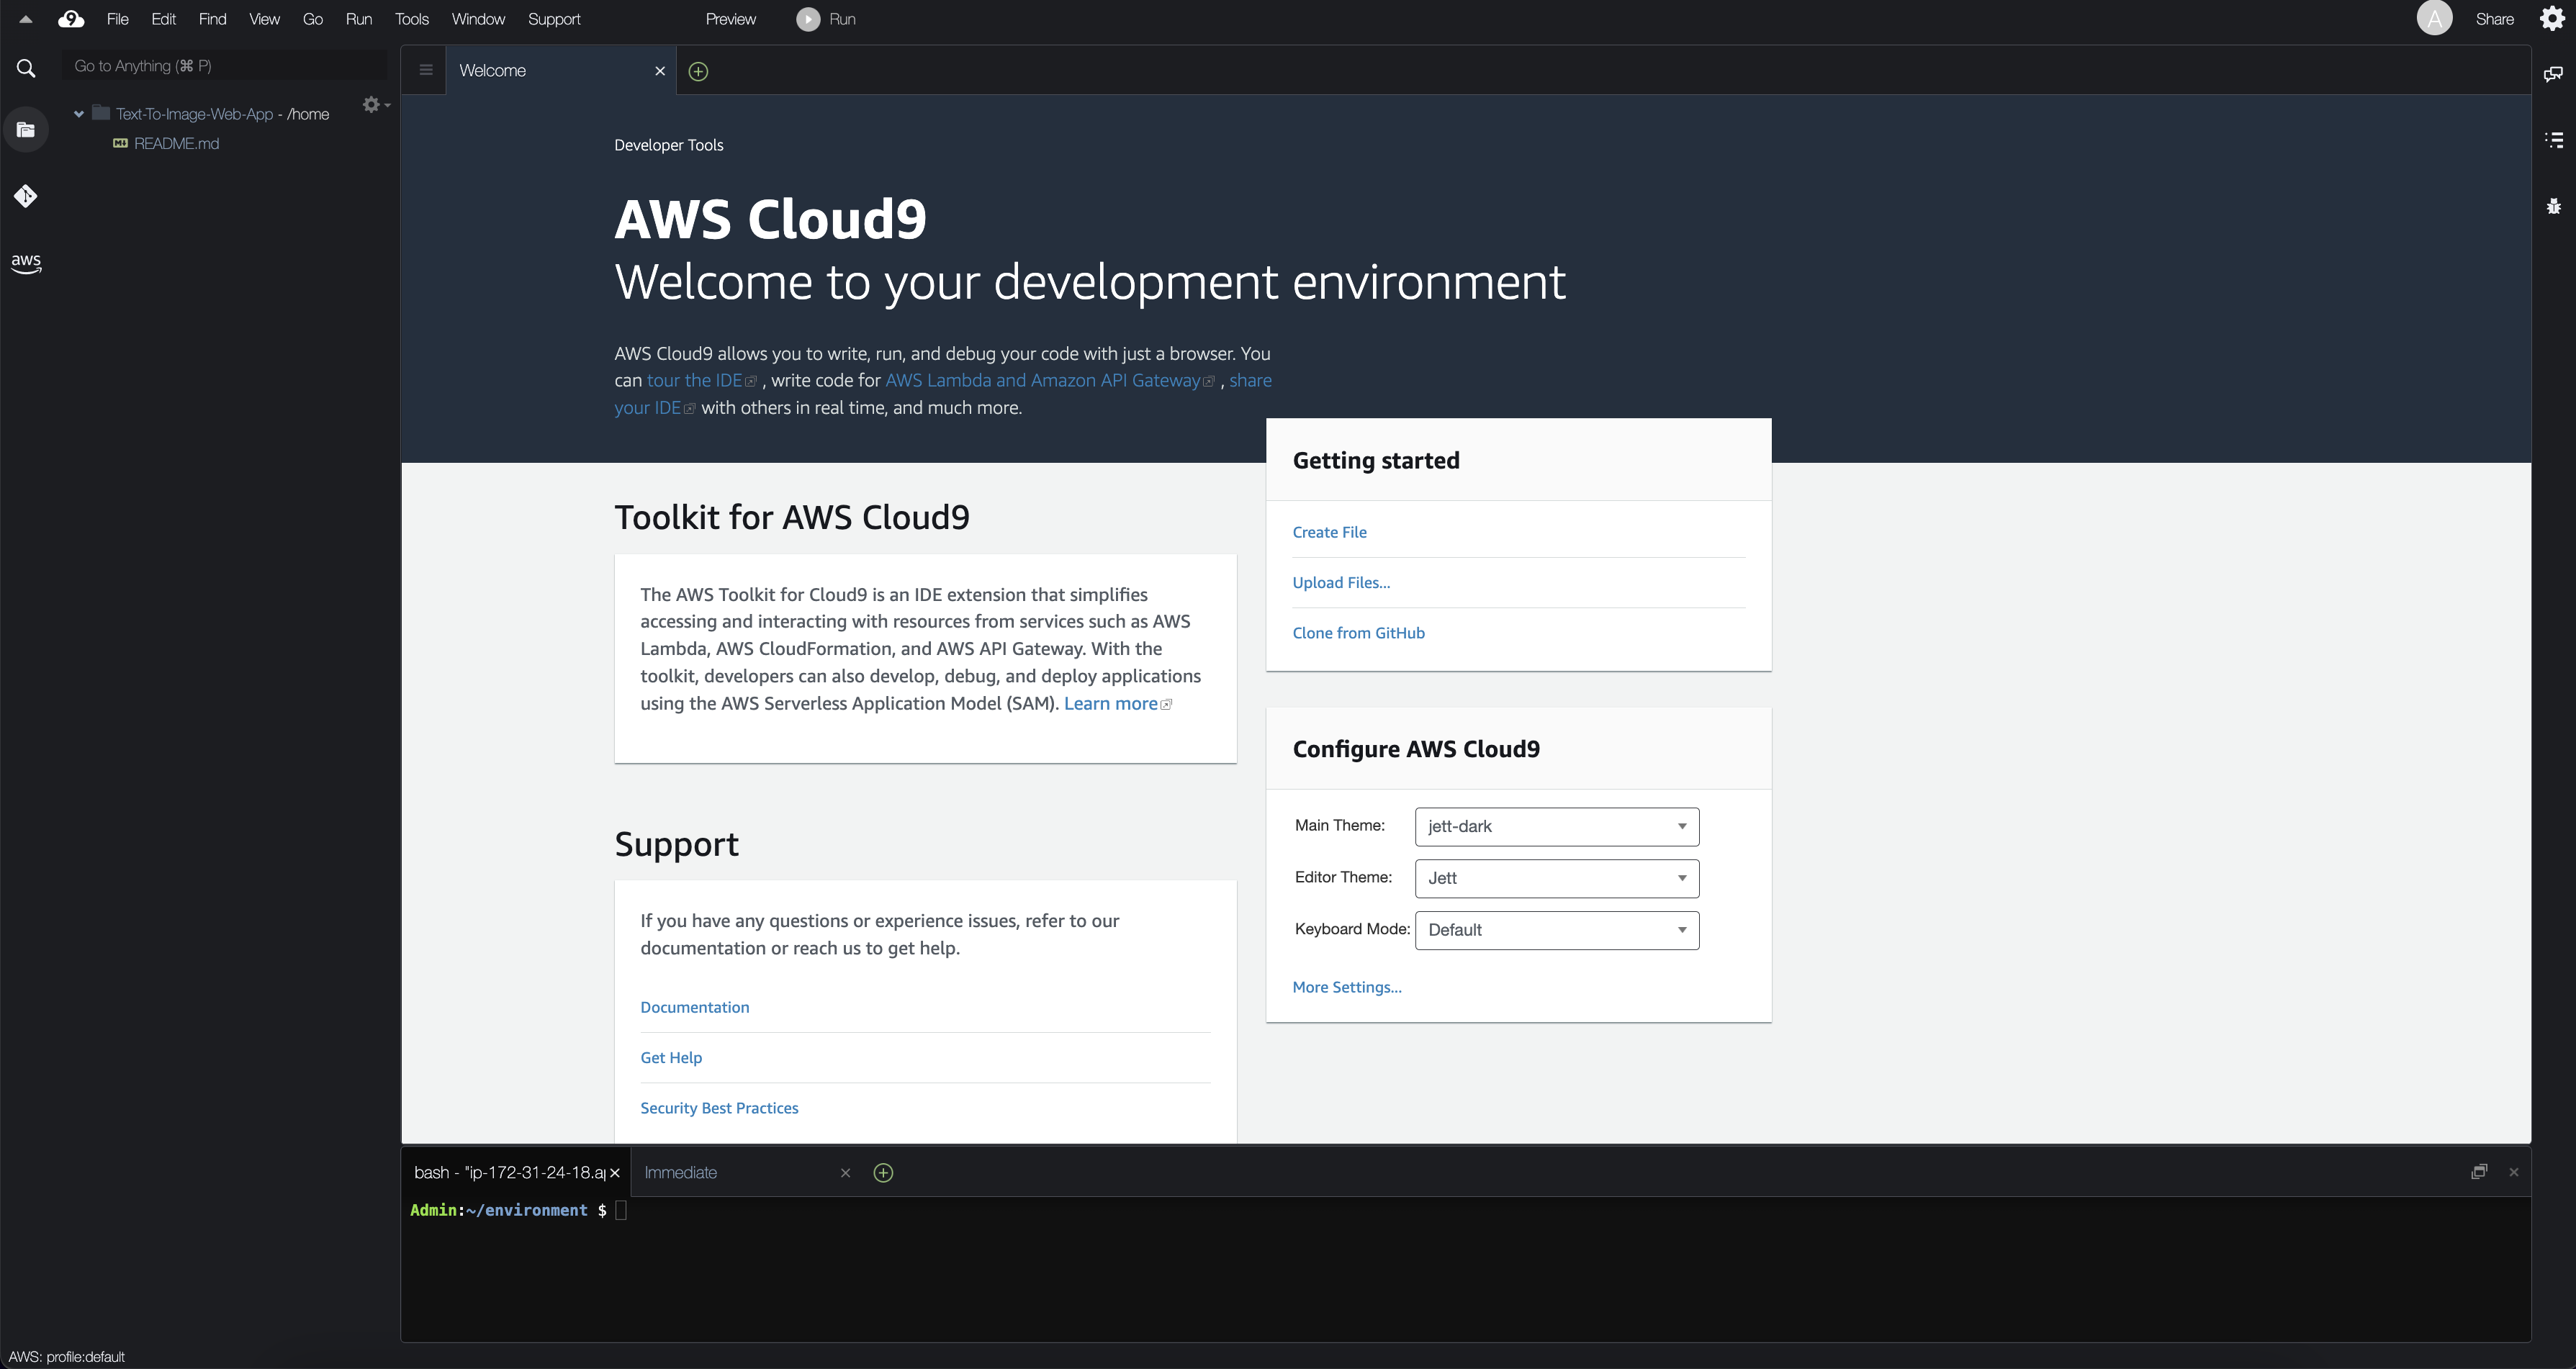Open the Run menu
This screenshot has width=2576, height=1369.
(359, 19)
